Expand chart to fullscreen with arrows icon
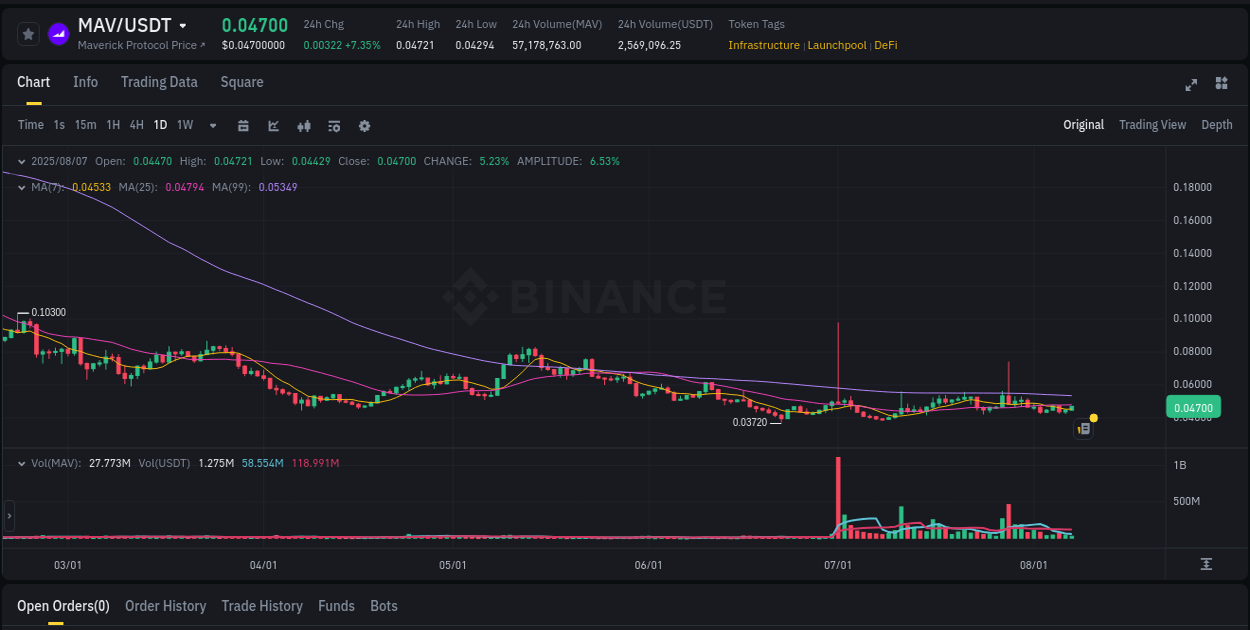 click(1191, 85)
